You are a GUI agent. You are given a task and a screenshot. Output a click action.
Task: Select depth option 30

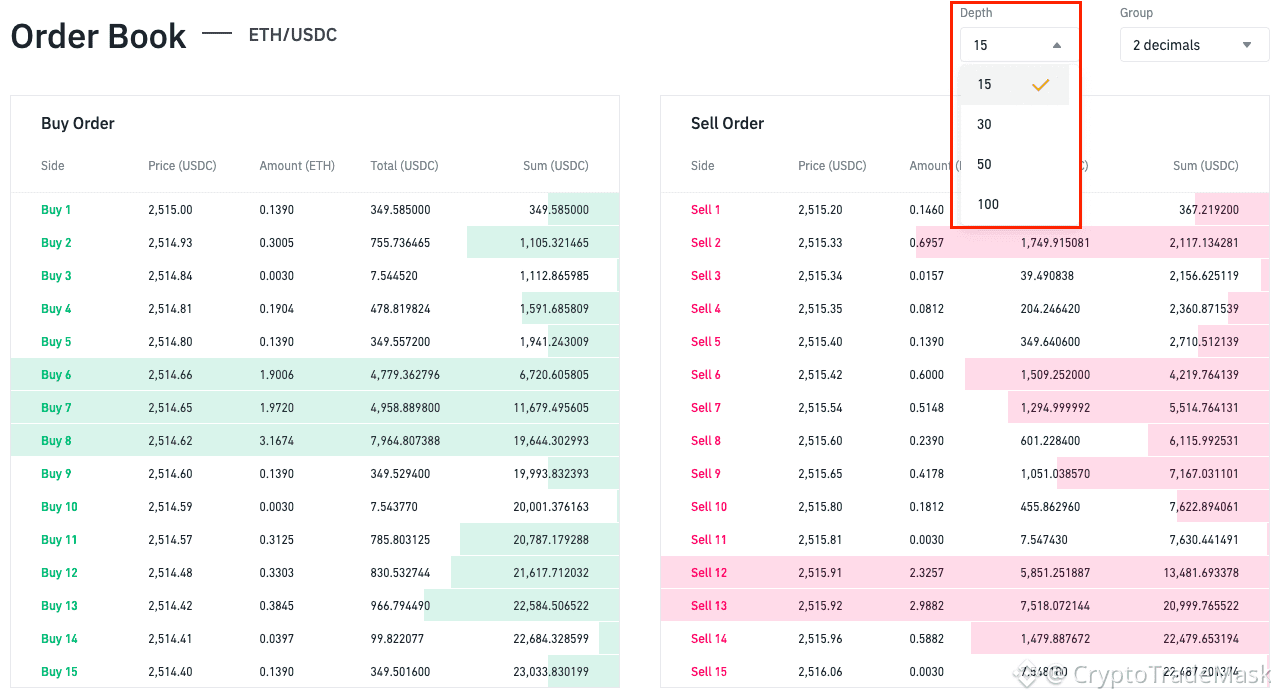[x=985, y=125]
